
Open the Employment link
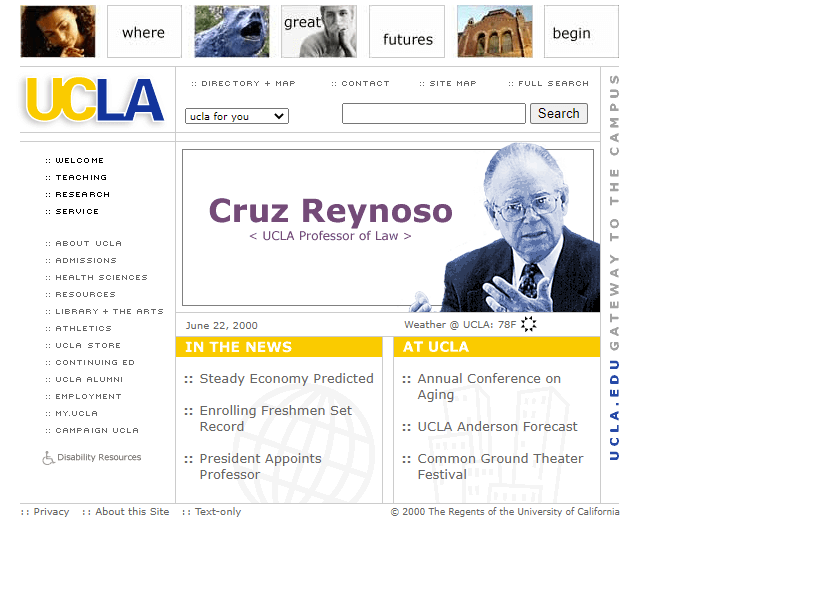click(84, 396)
